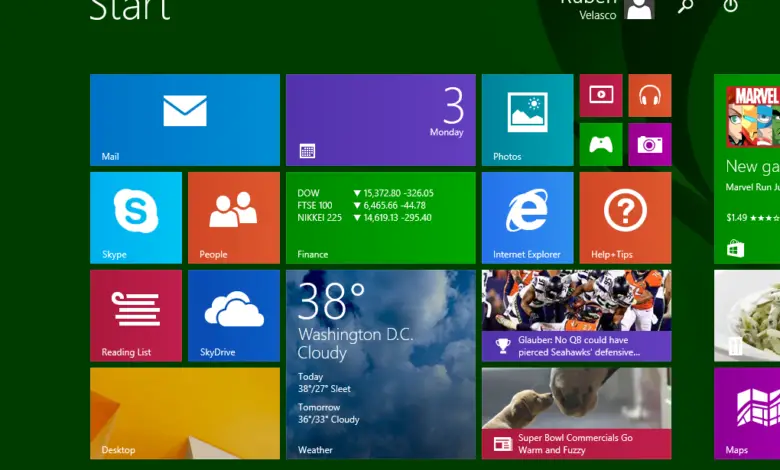
Task: Launch Internet Explorer tile
Action: (527, 218)
